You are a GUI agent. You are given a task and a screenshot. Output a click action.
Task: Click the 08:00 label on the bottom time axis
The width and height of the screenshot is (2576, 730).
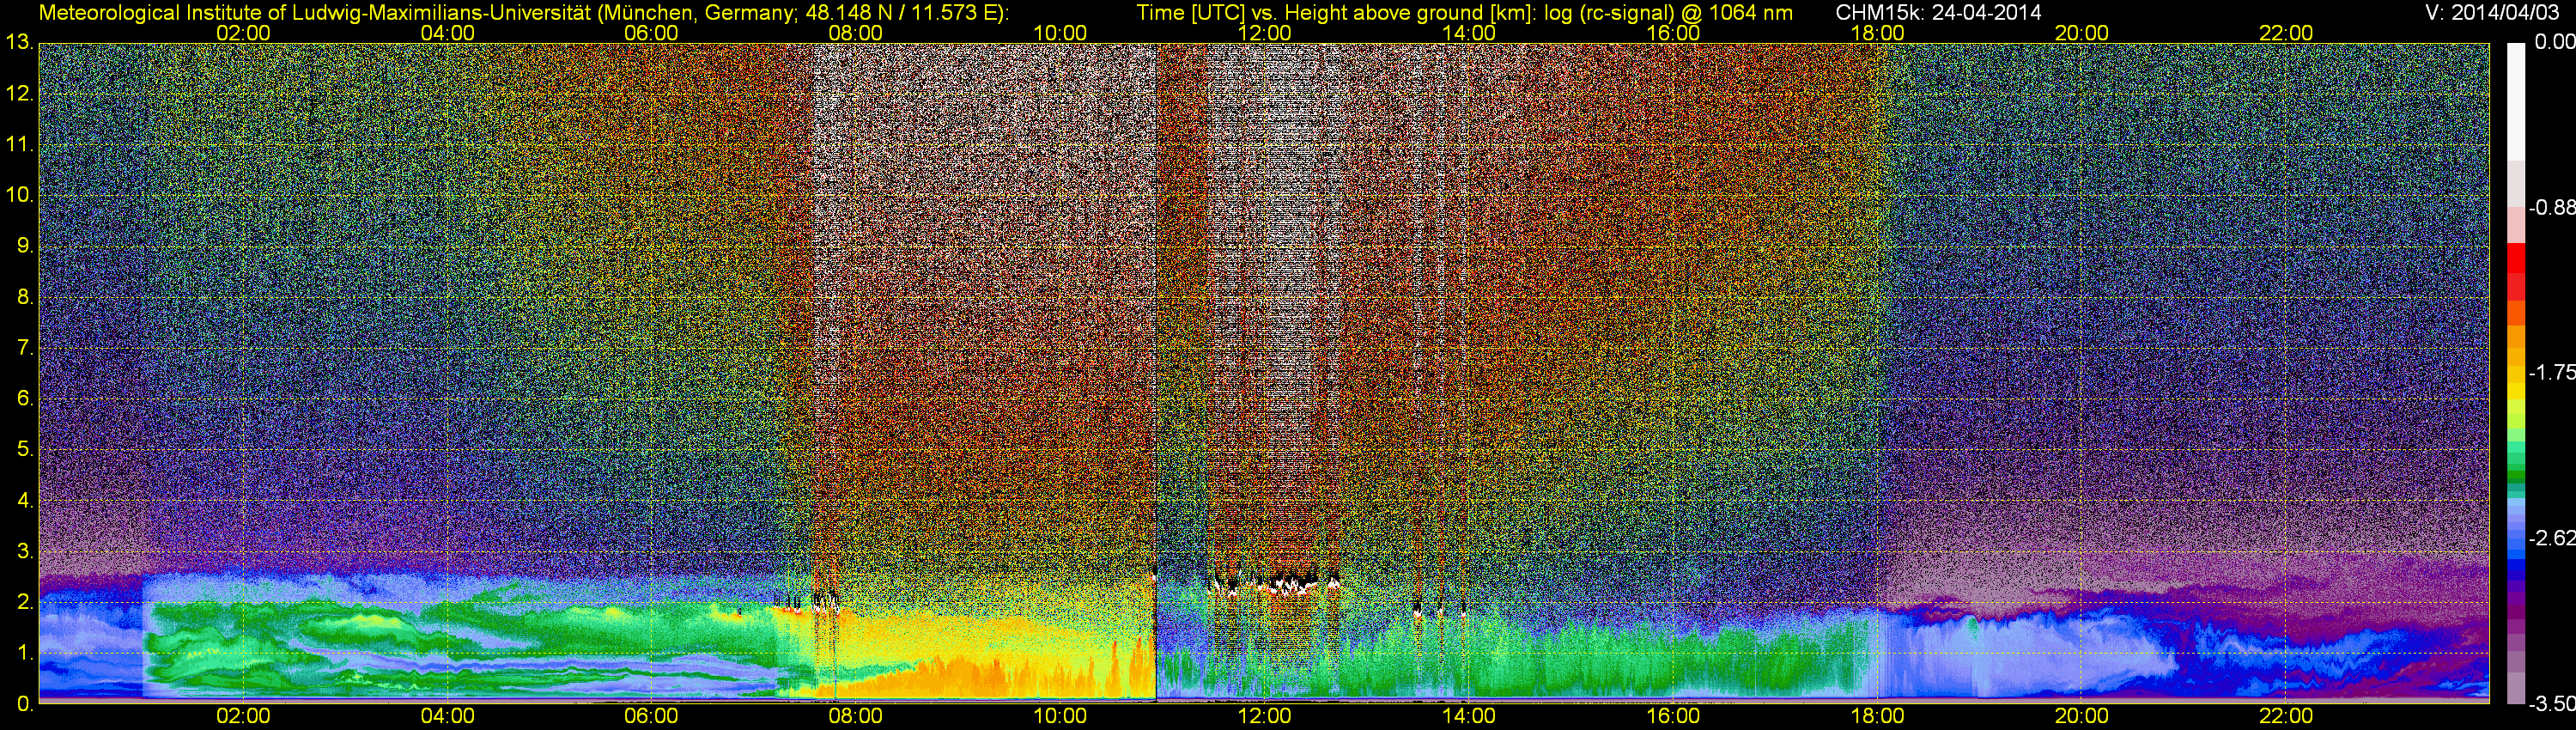855,716
